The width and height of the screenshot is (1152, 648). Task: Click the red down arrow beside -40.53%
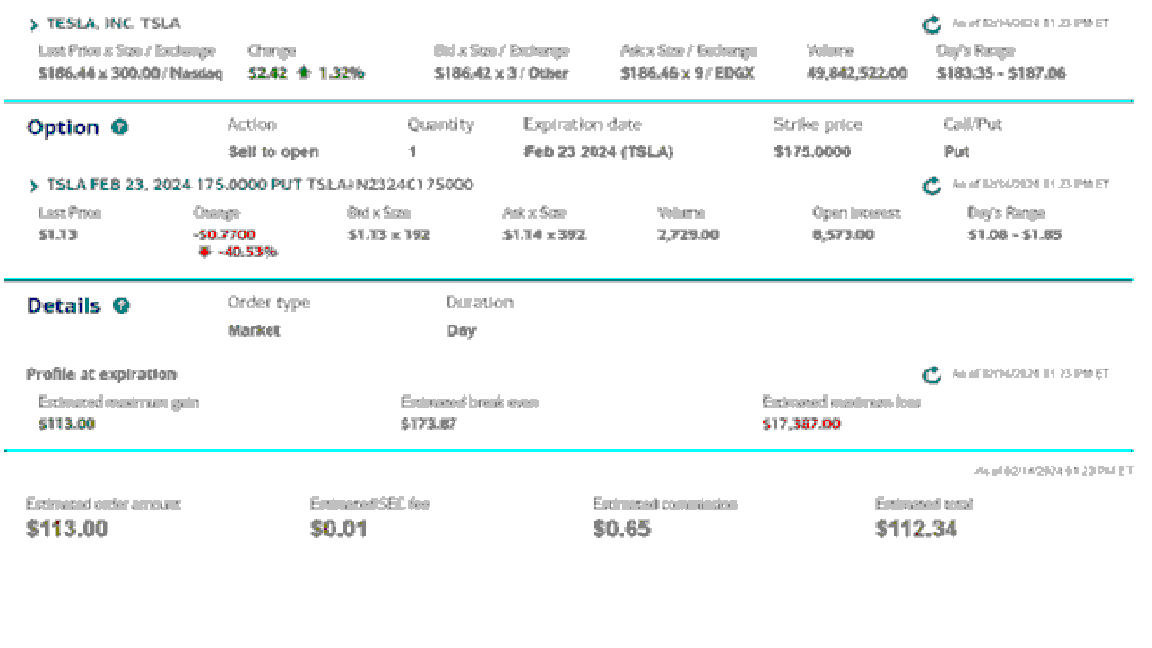[204, 252]
